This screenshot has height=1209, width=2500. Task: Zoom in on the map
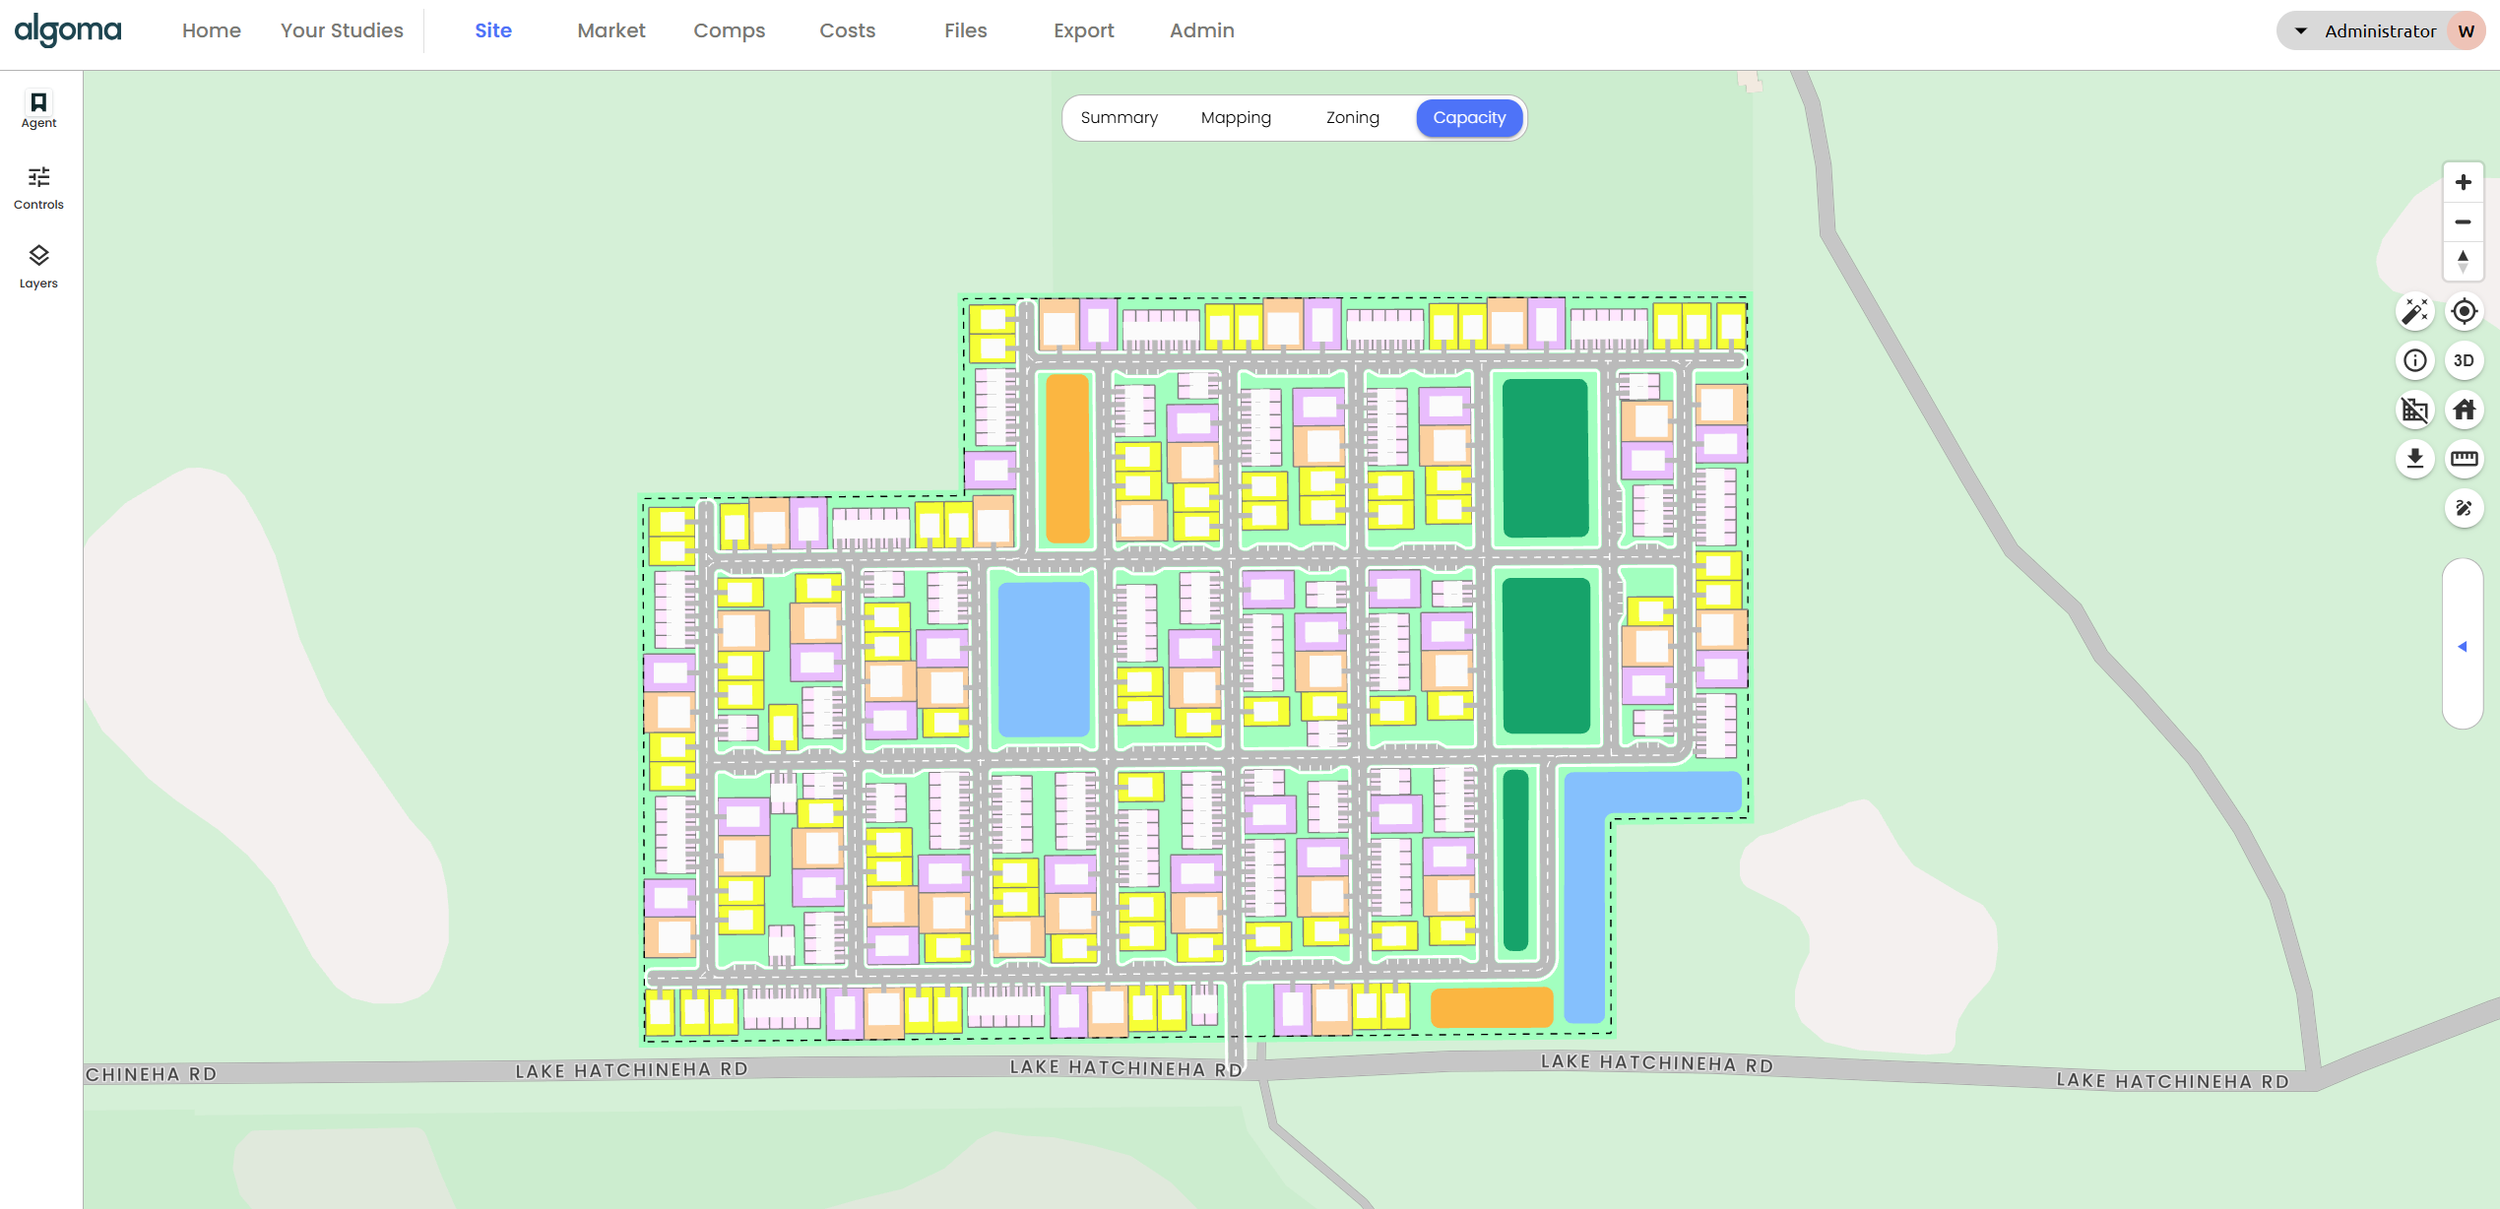pos(2462,182)
